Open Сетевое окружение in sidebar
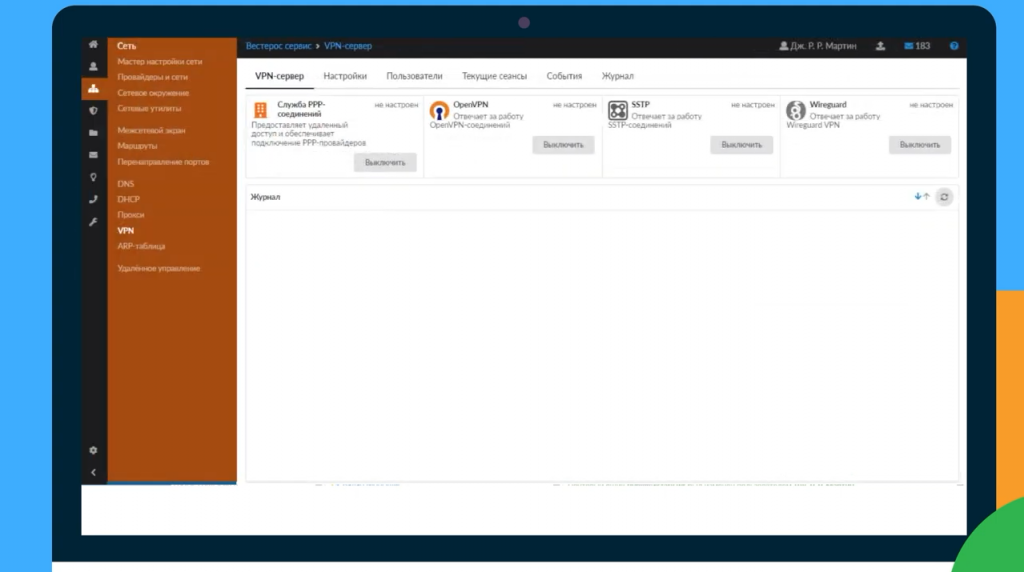Image resolution: width=1024 pixels, height=572 pixels. click(153, 93)
